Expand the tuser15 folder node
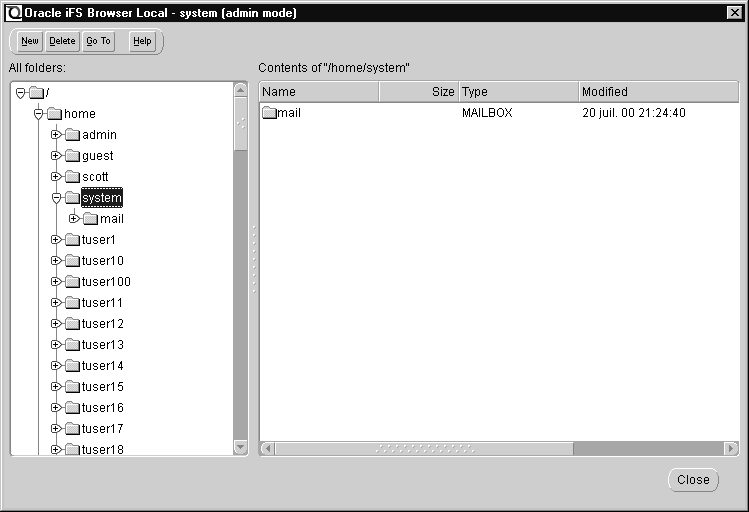The height and width of the screenshot is (512, 749). [x=56, y=387]
